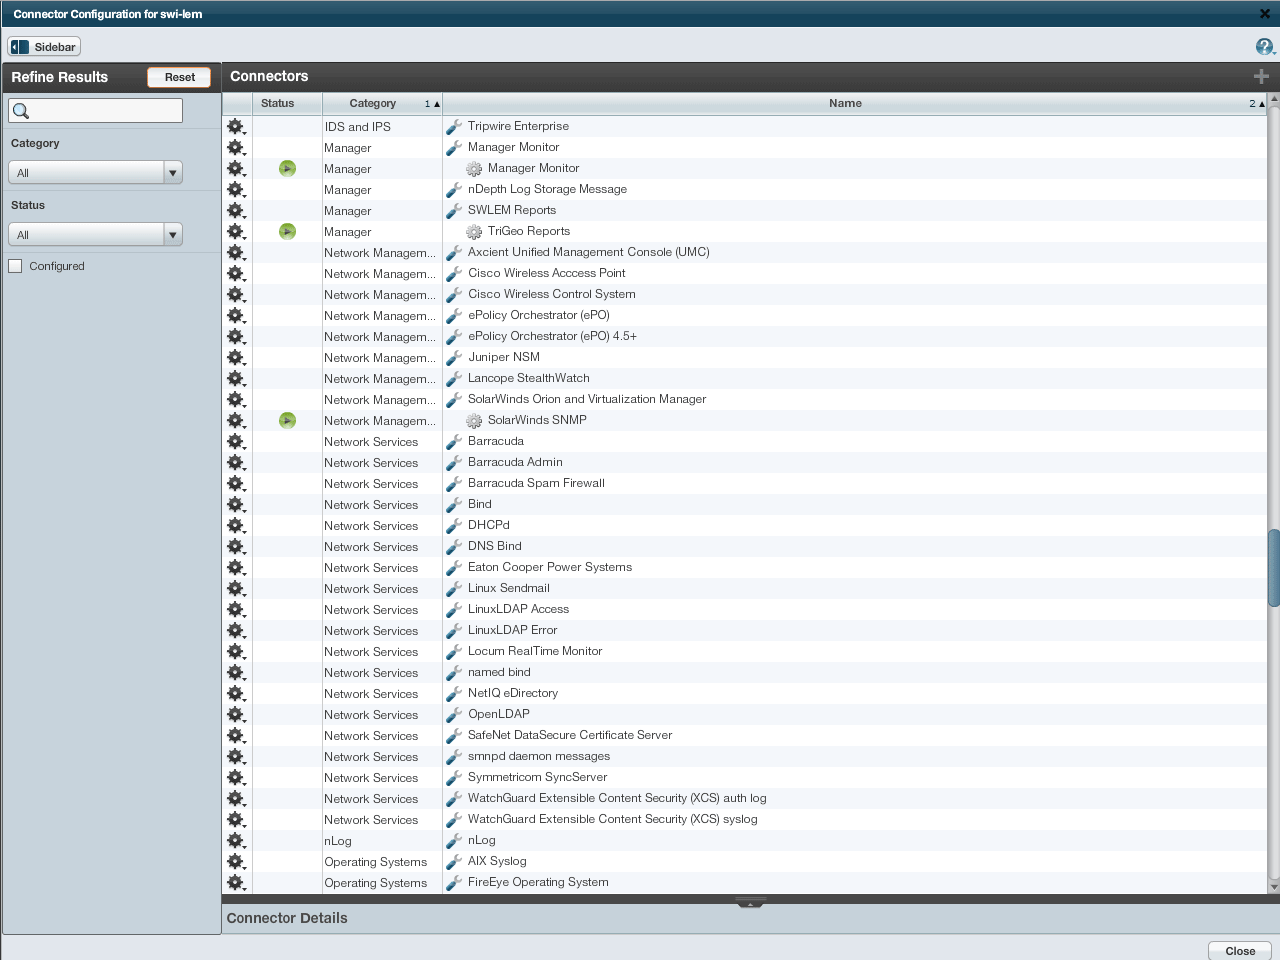Select WatchGuard XCS syslog connector
The height and width of the screenshot is (960, 1280).
pyautogui.click(x=613, y=819)
